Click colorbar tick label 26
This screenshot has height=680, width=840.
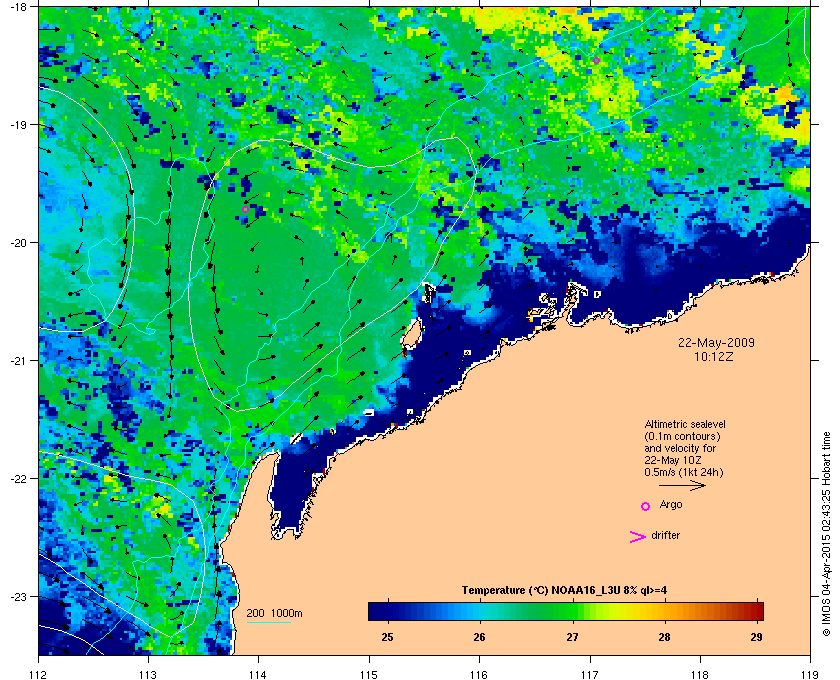point(479,637)
